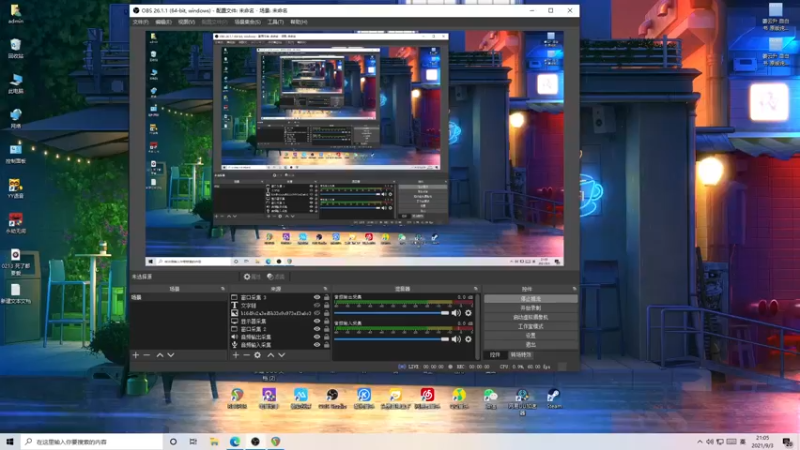
Task: Open the OBS Studio desktop shortcut
Action: click(332, 398)
